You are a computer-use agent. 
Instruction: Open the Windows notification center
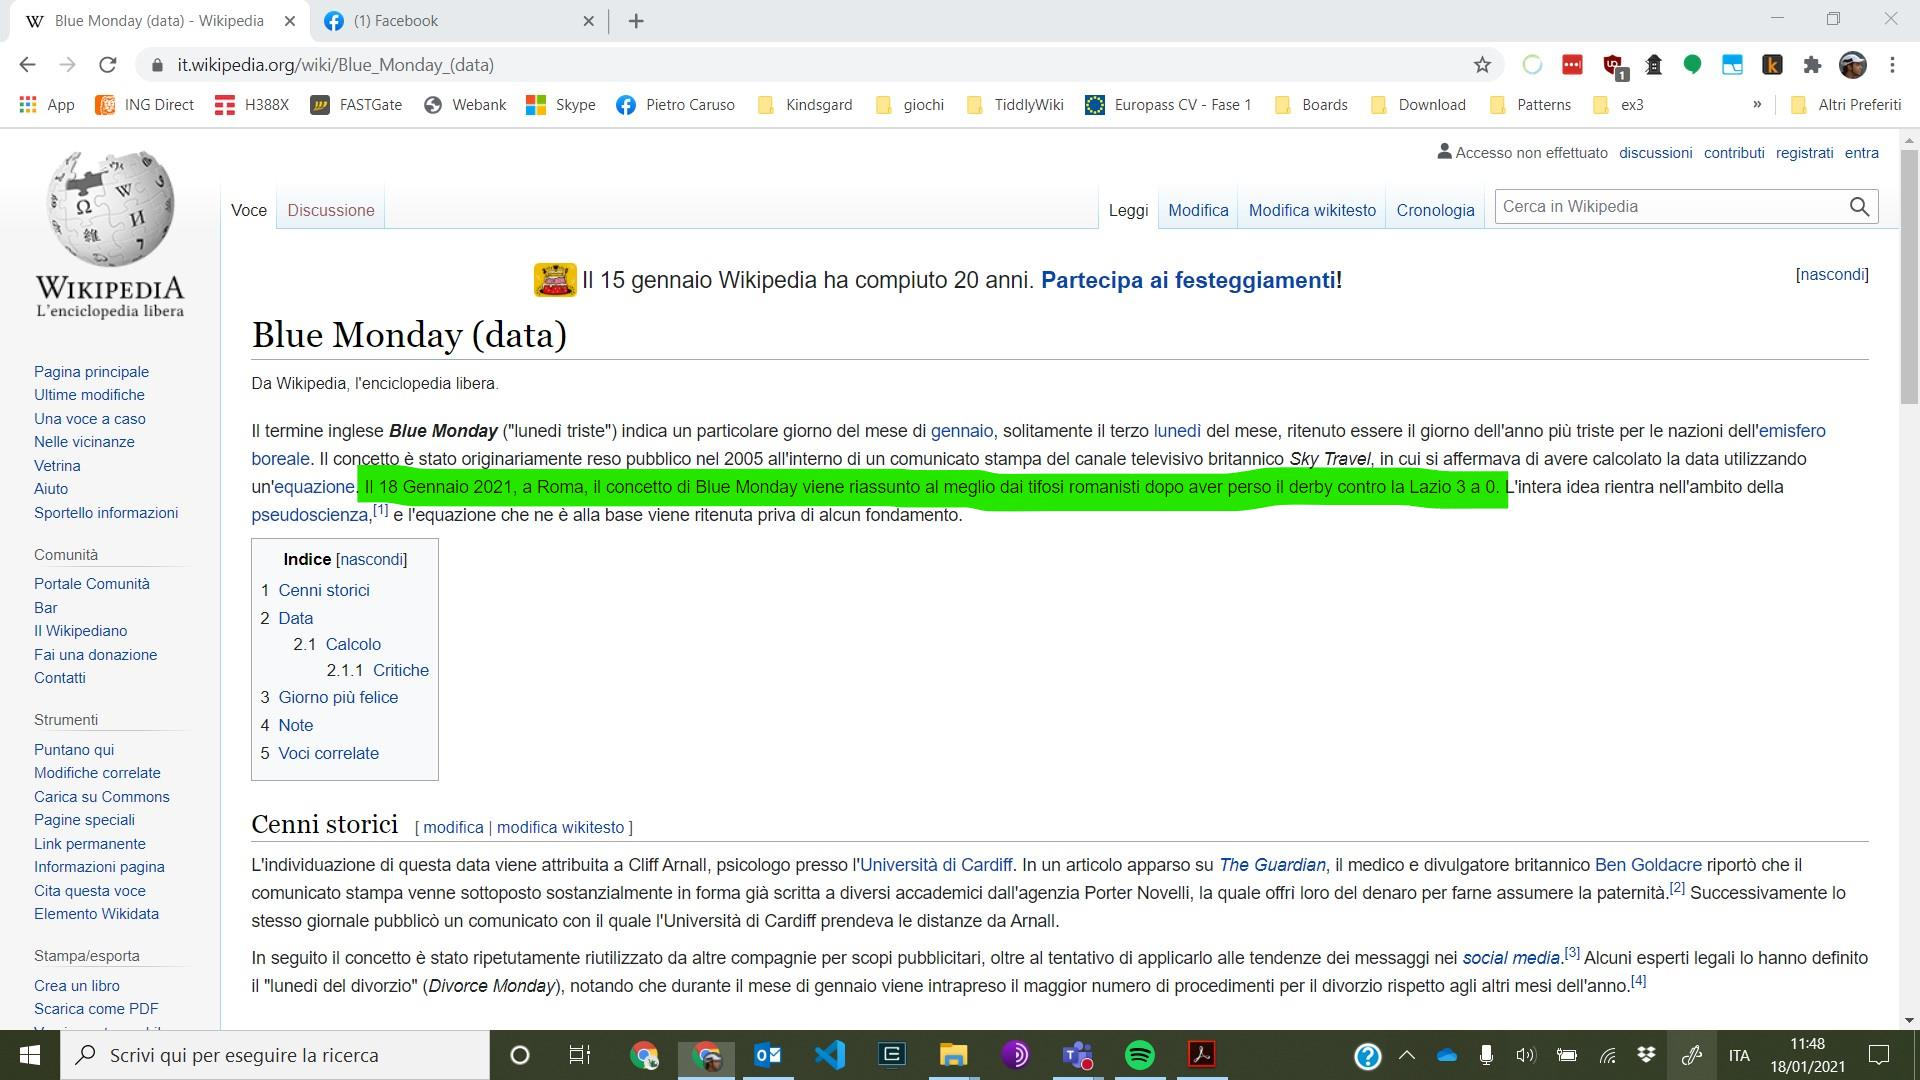coord(1879,1055)
